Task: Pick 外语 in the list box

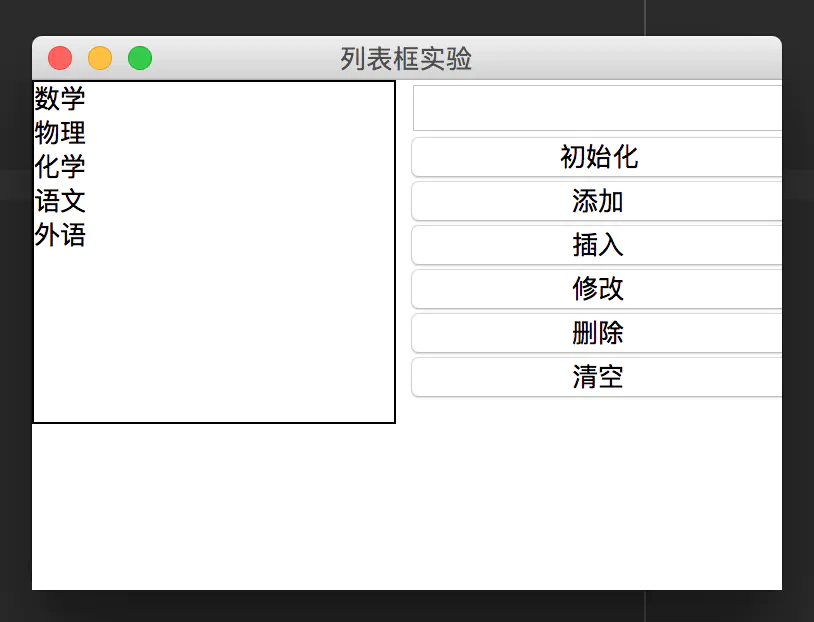Action: point(60,235)
